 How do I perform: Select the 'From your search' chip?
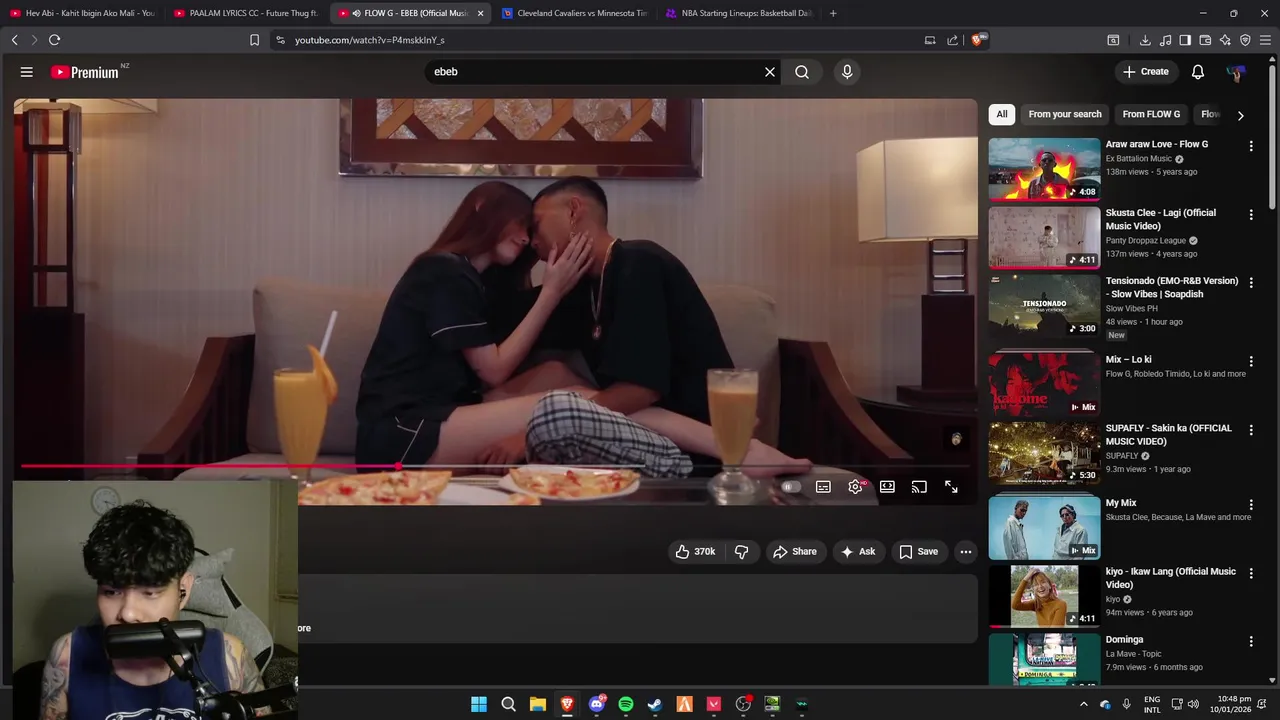[x=1065, y=114]
